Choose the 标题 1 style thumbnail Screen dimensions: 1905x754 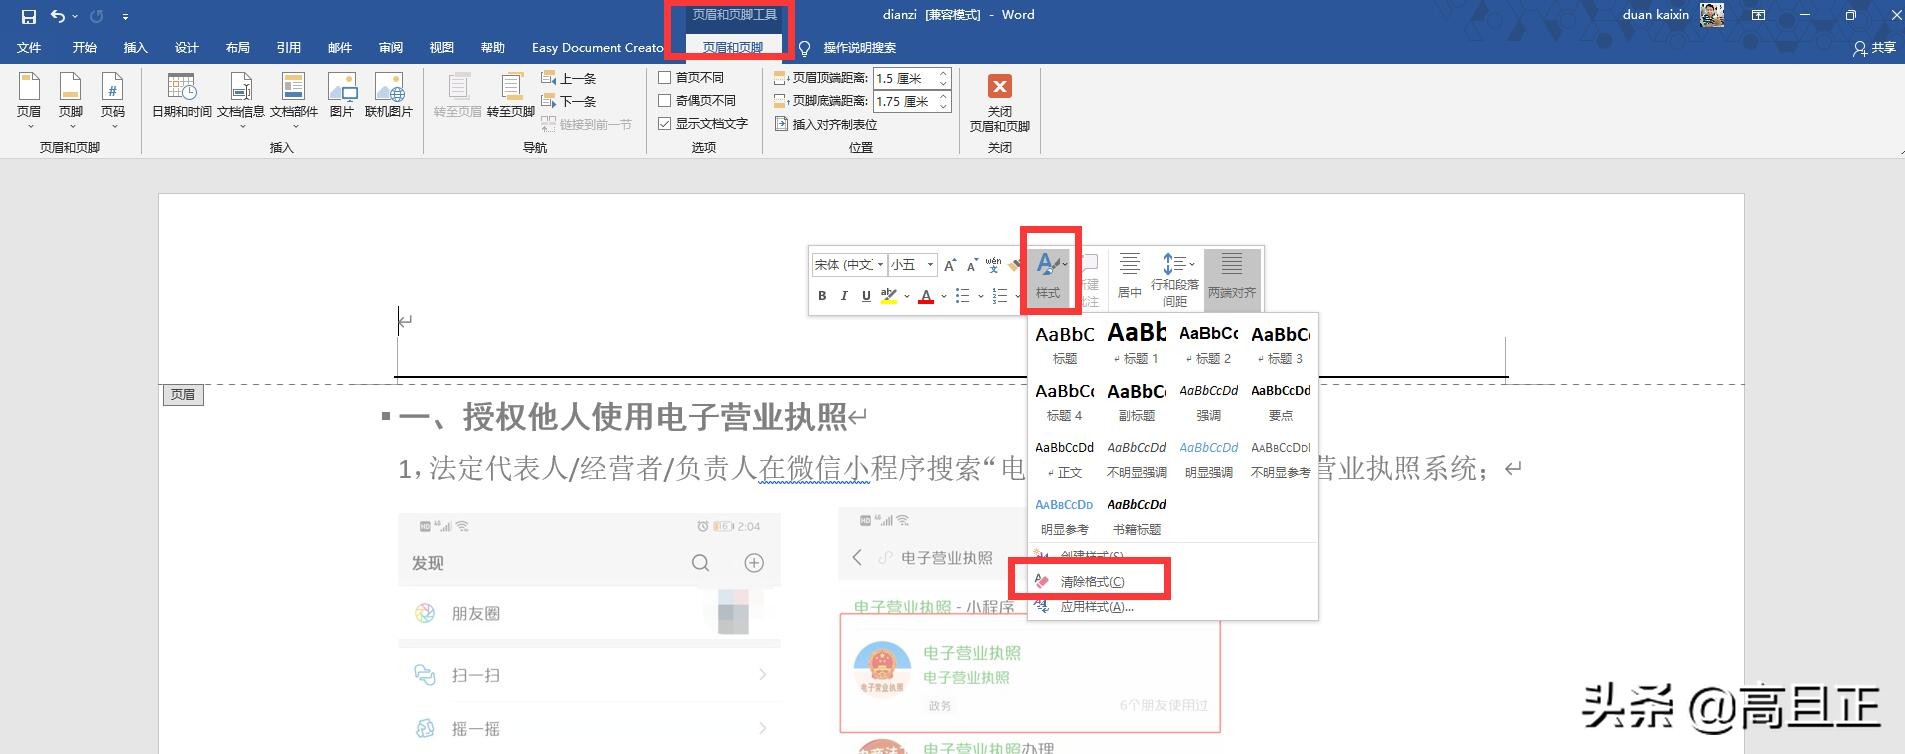point(1136,342)
